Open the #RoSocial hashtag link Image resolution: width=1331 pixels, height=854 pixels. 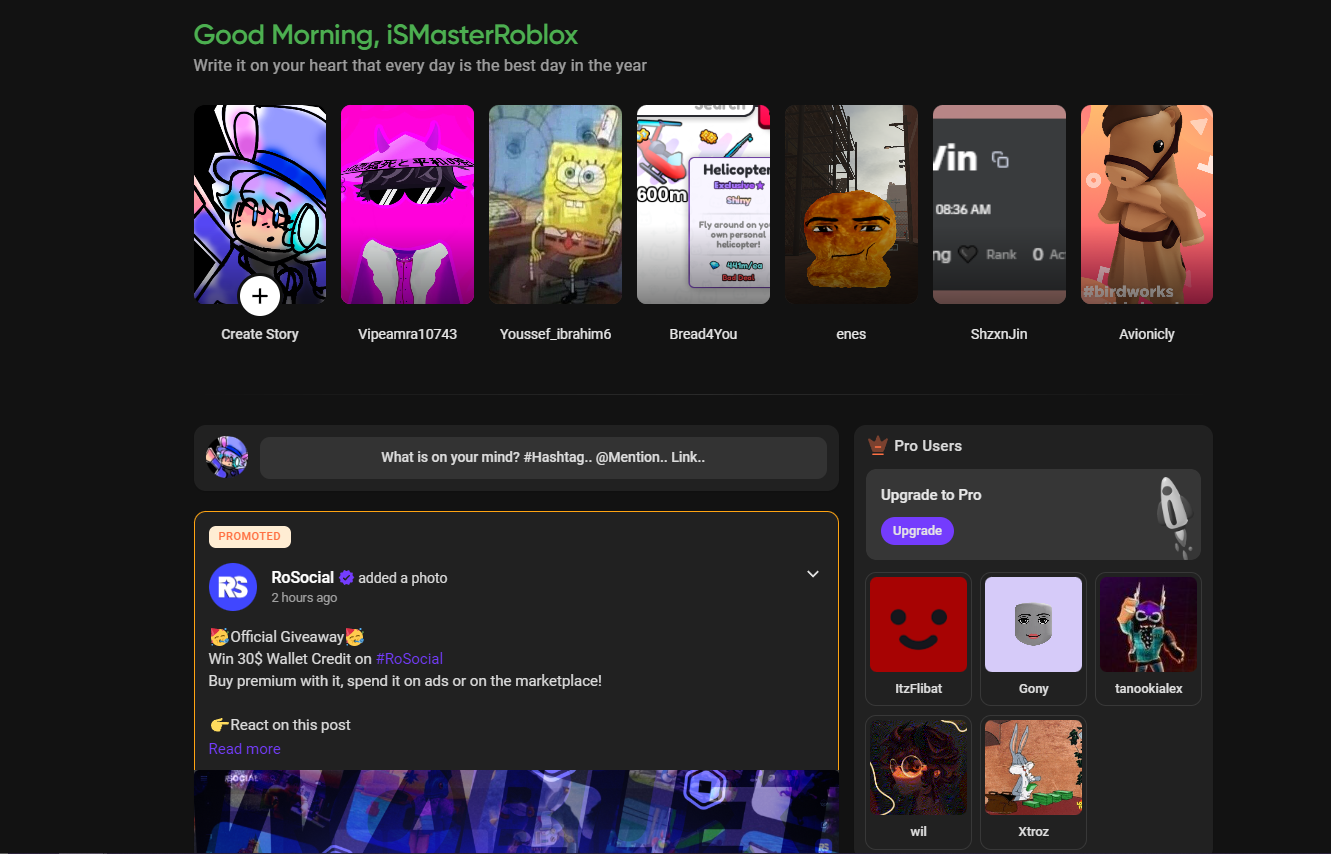[409, 659]
